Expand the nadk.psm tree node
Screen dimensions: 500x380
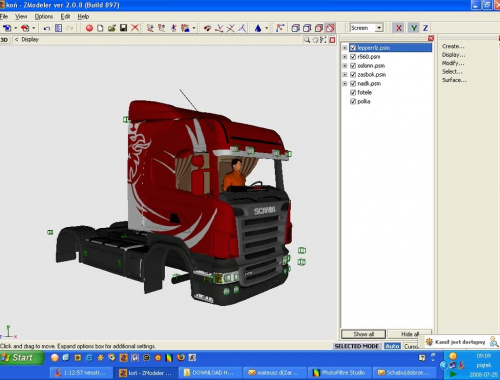(x=345, y=83)
